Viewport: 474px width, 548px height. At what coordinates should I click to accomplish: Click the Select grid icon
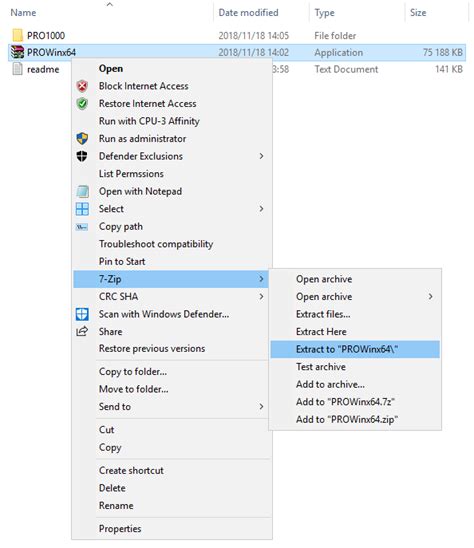click(82, 209)
